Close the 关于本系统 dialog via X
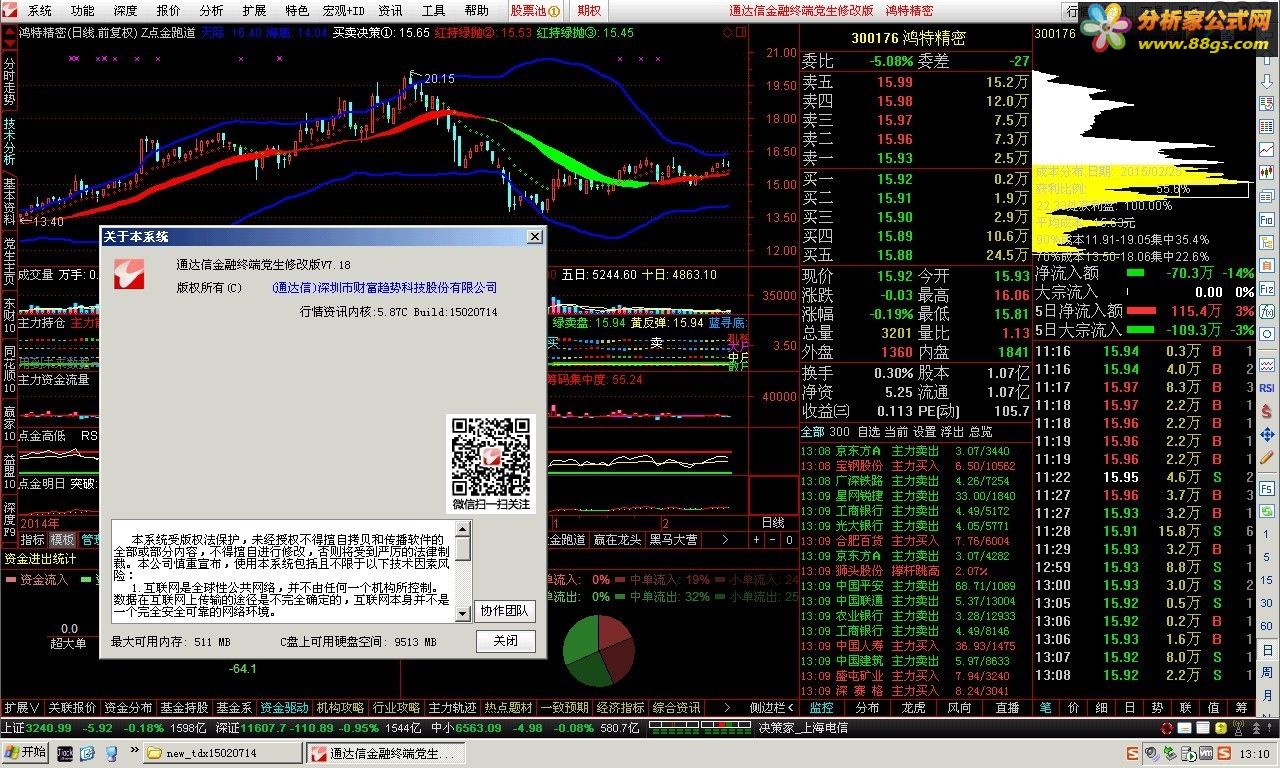 point(535,236)
